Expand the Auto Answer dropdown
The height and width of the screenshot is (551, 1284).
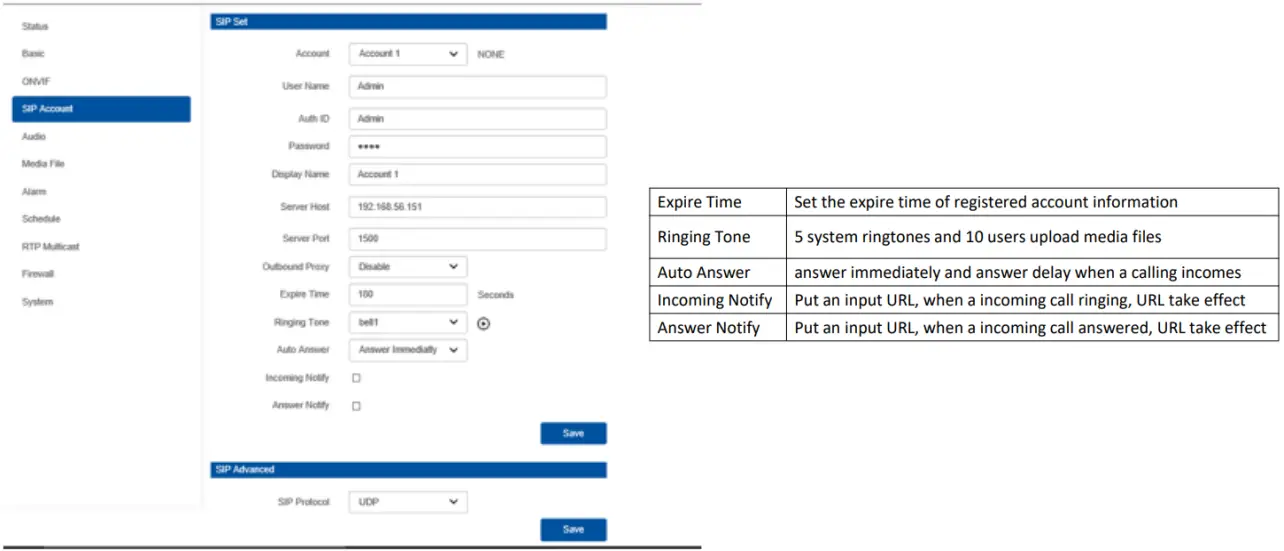pos(407,350)
